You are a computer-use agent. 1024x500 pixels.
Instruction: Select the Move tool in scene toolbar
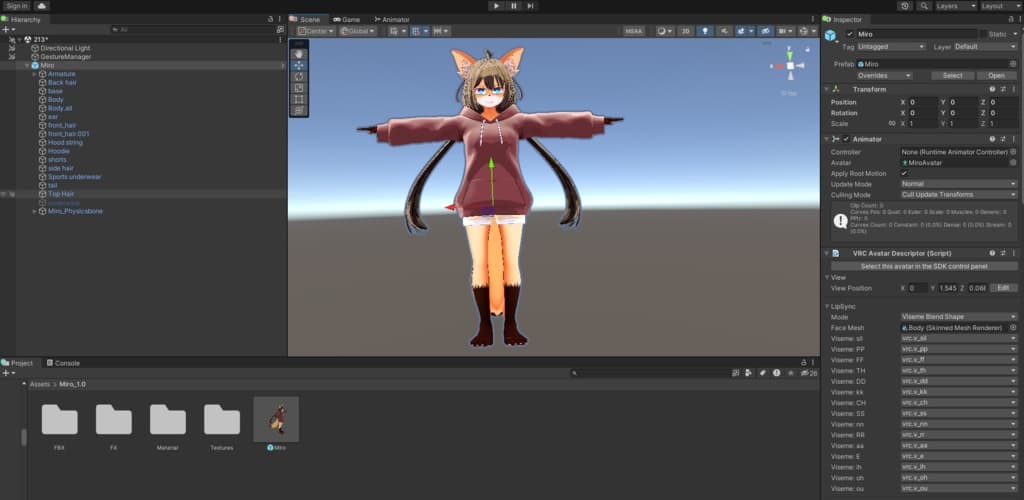click(x=299, y=65)
